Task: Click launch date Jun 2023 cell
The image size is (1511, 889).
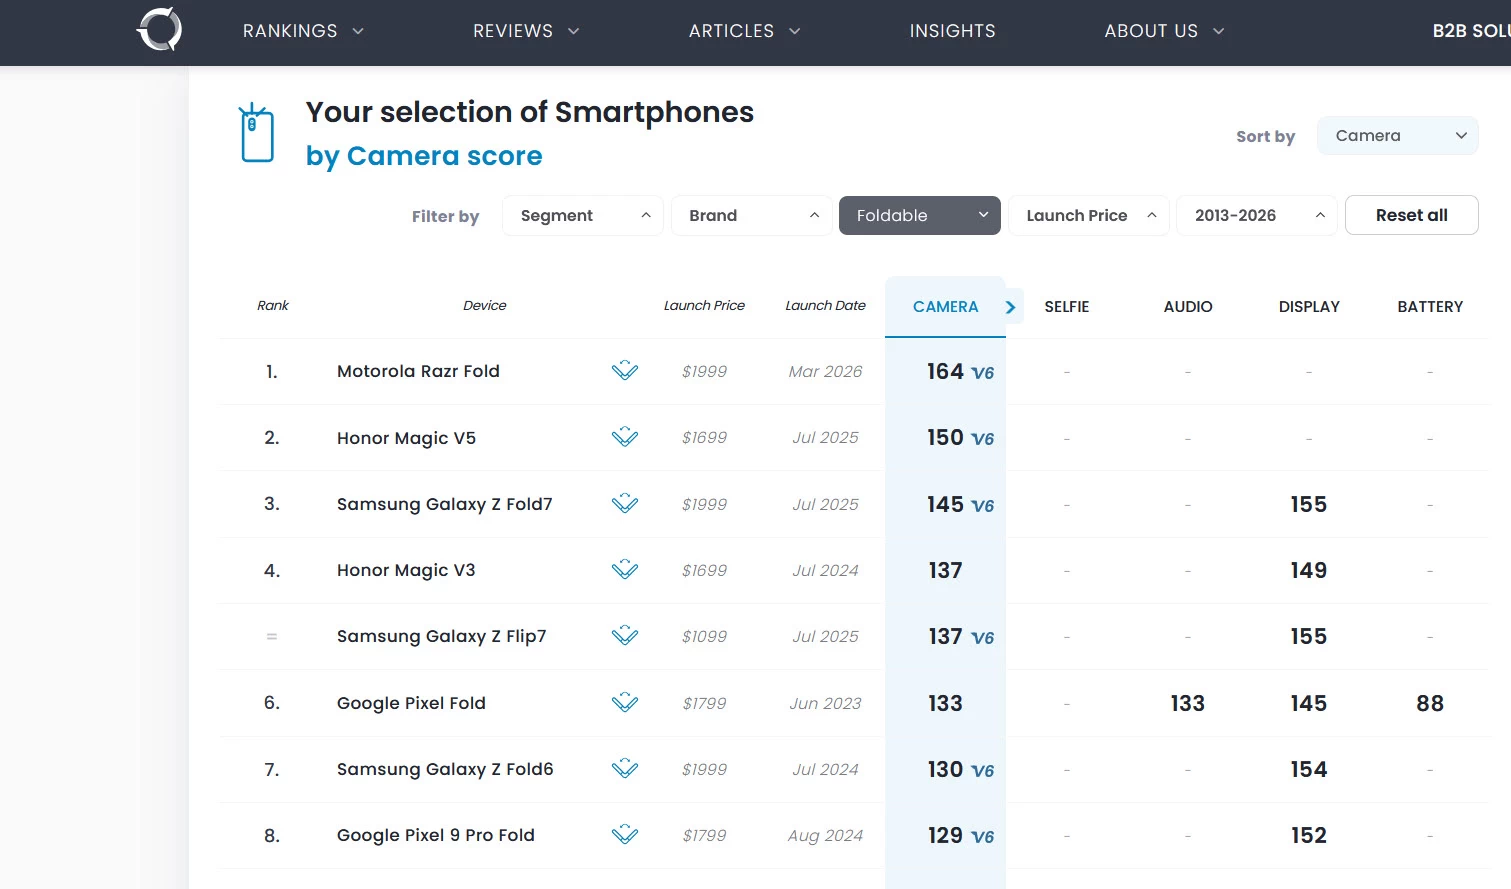Action: click(825, 703)
